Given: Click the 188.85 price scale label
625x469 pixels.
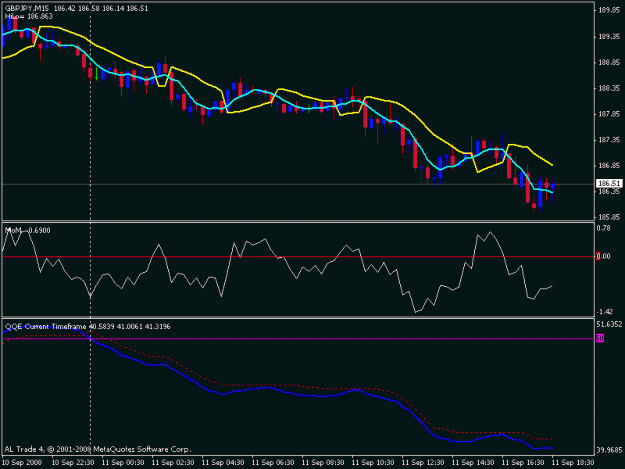Looking at the screenshot, I should tap(609, 62).
